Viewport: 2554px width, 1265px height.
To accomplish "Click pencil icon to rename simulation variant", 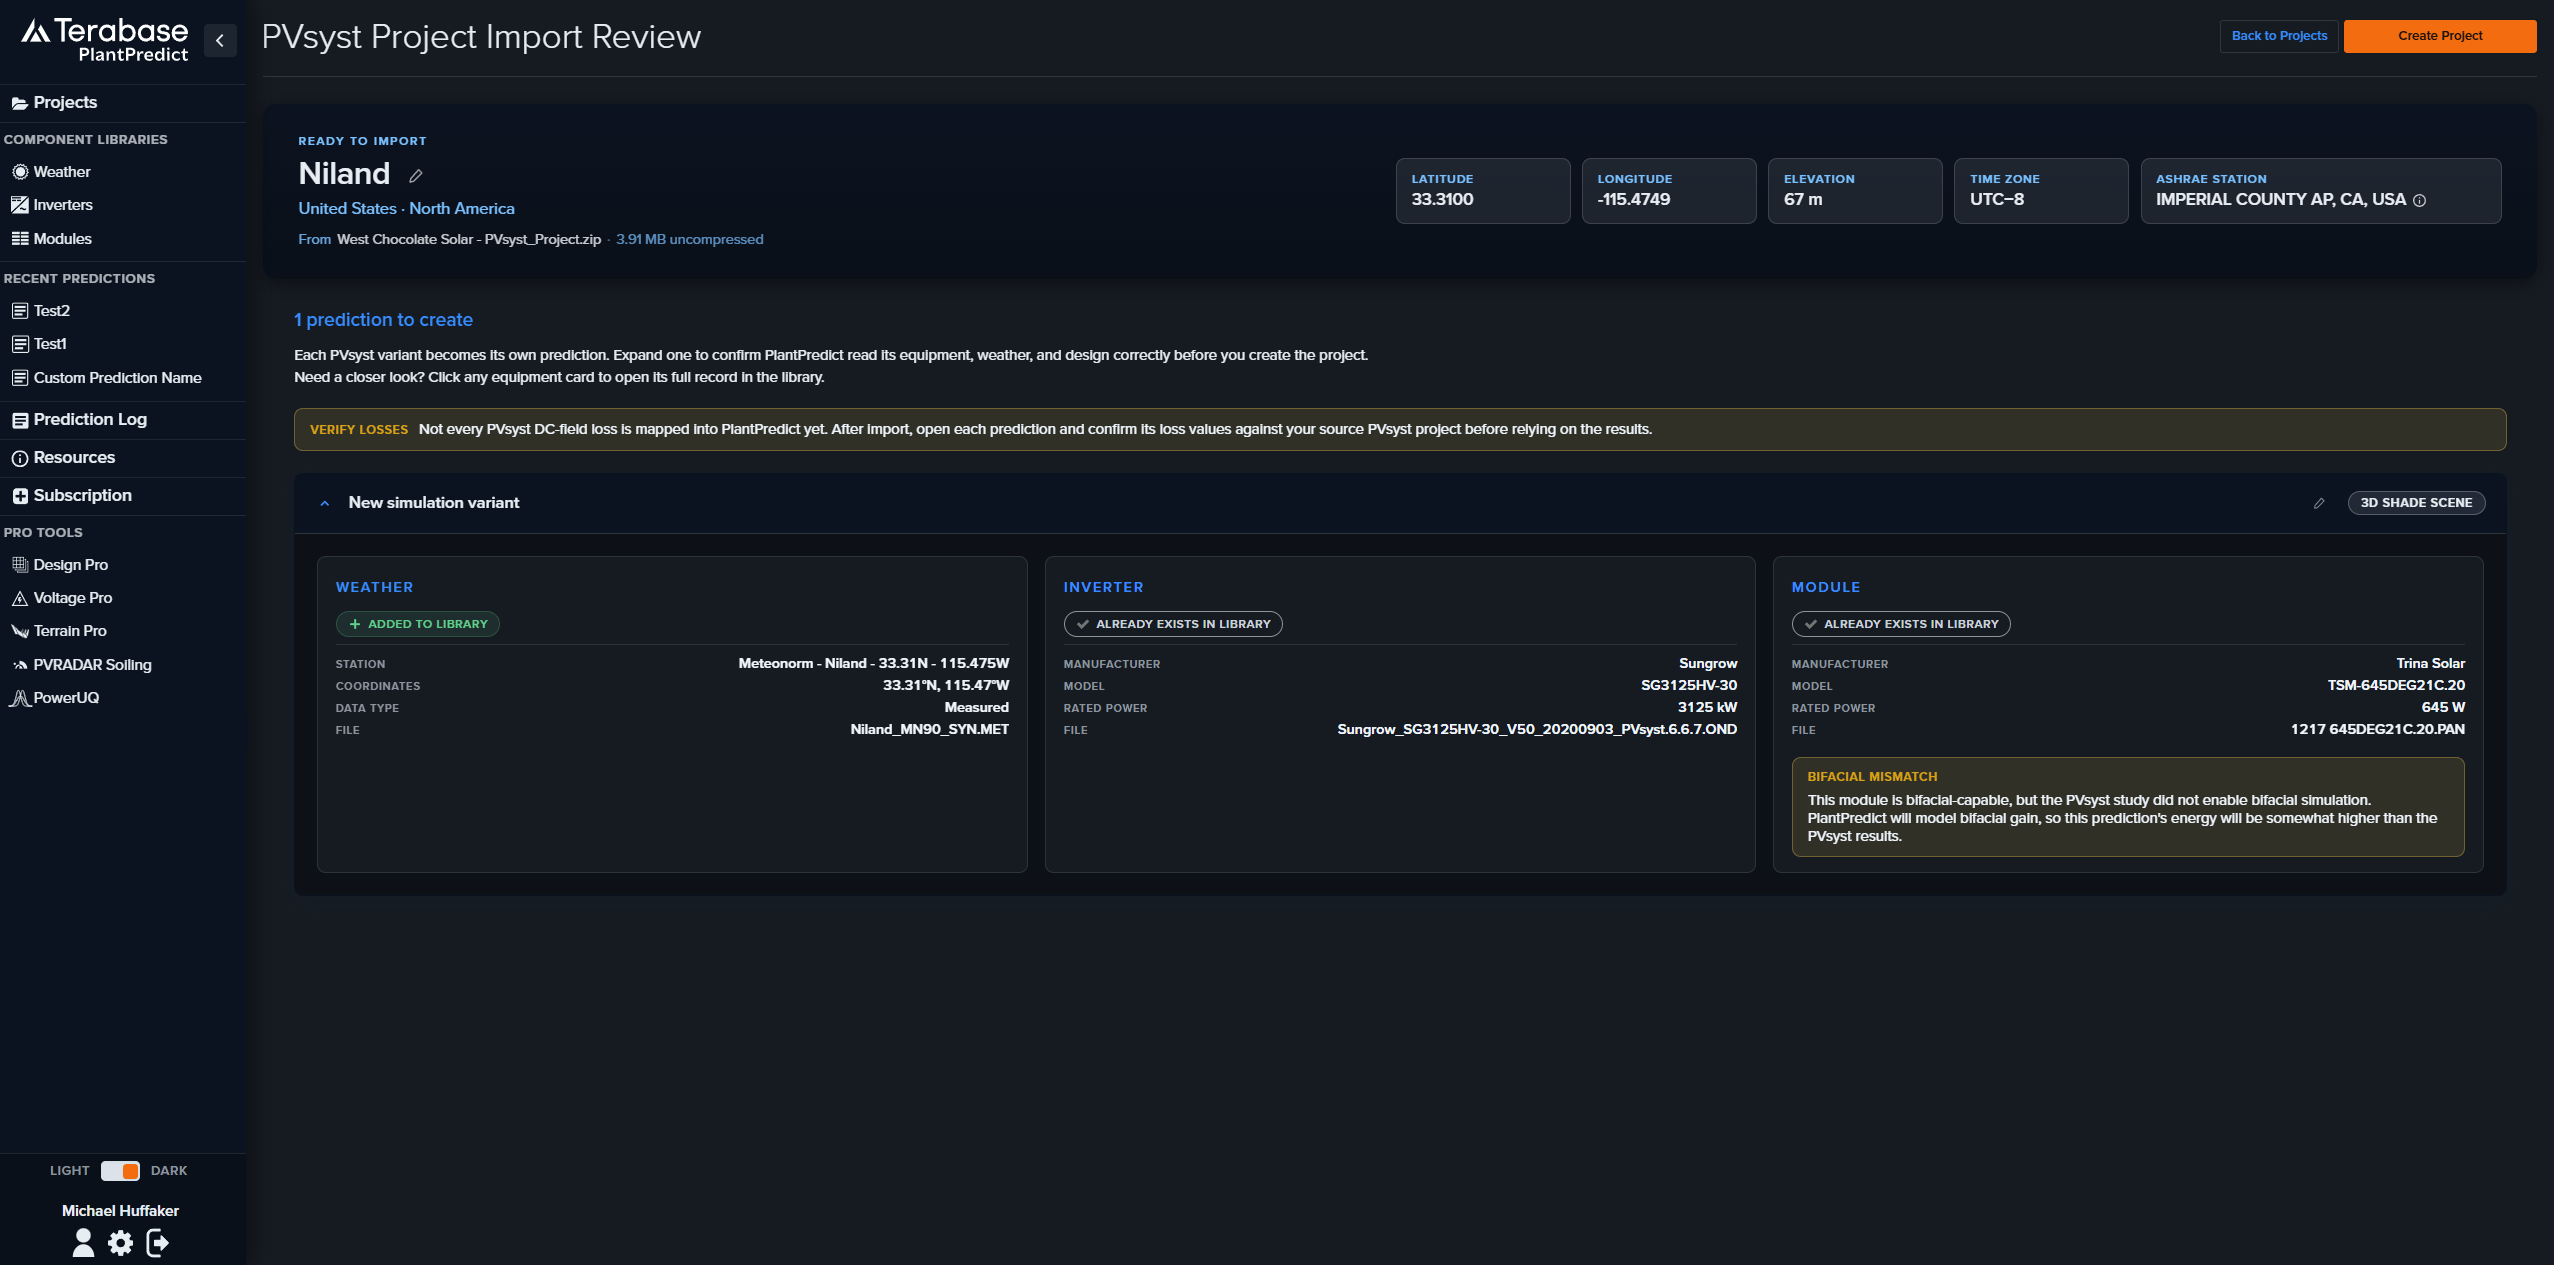I will tap(2319, 503).
